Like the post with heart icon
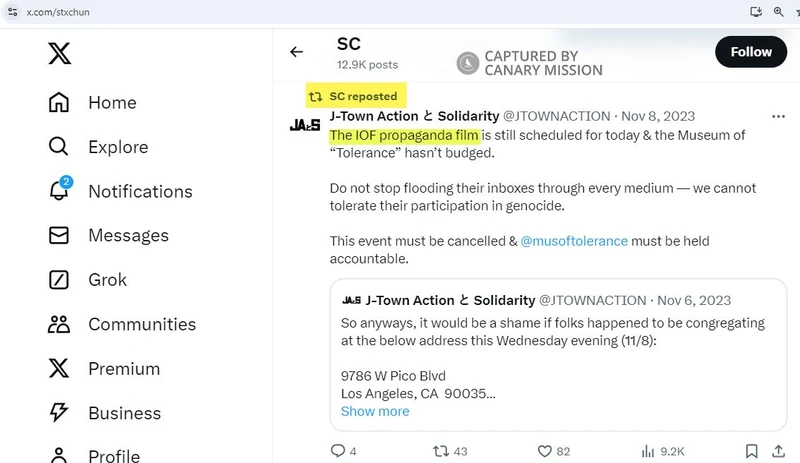Viewport: 800px width, 463px height. point(545,451)
